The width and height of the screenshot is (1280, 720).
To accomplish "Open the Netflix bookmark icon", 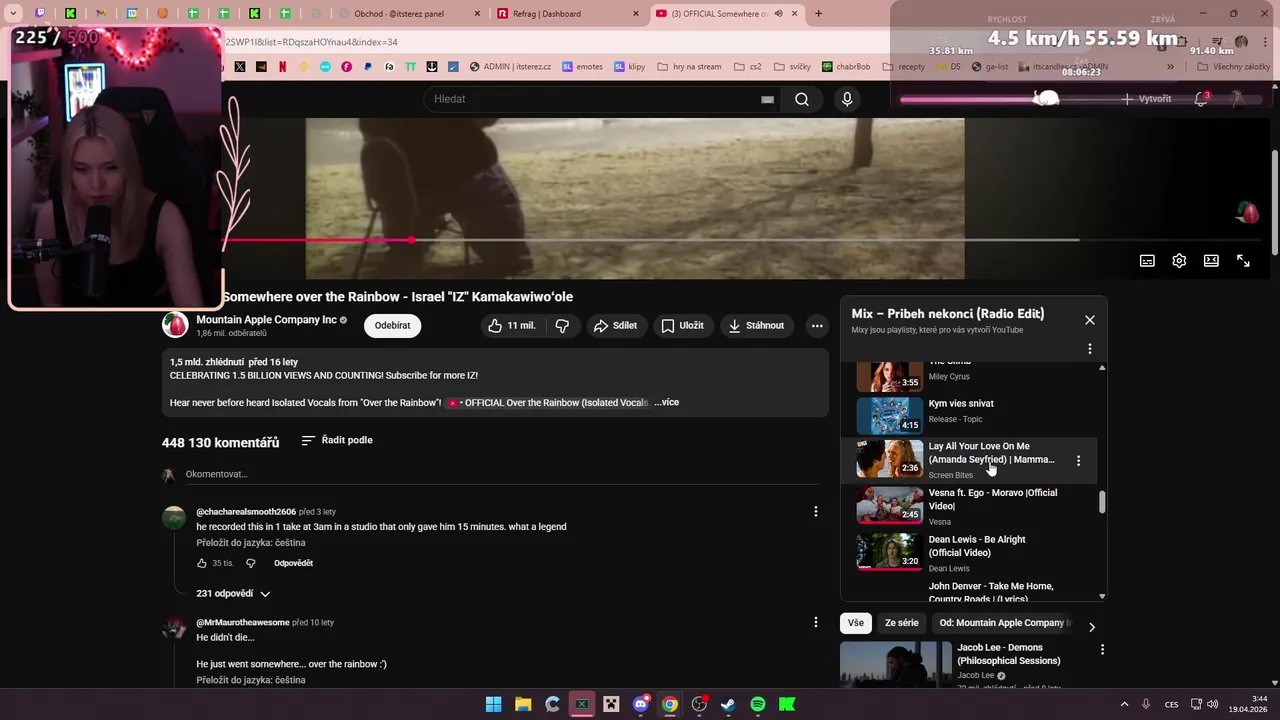I will pyautogui.click(x=282, y=67).
